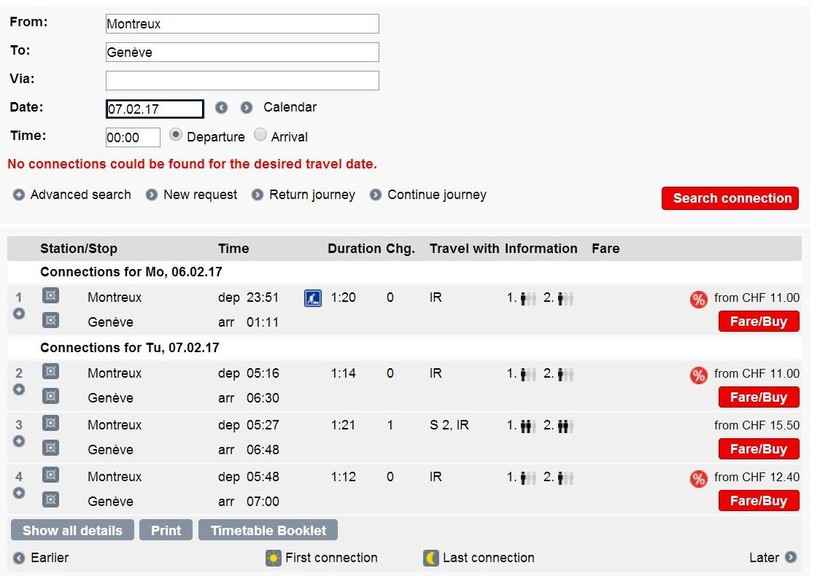Viewport: 820px width, 576px height.
Task: Expand details of connection 2
Action: click(19, 389)
